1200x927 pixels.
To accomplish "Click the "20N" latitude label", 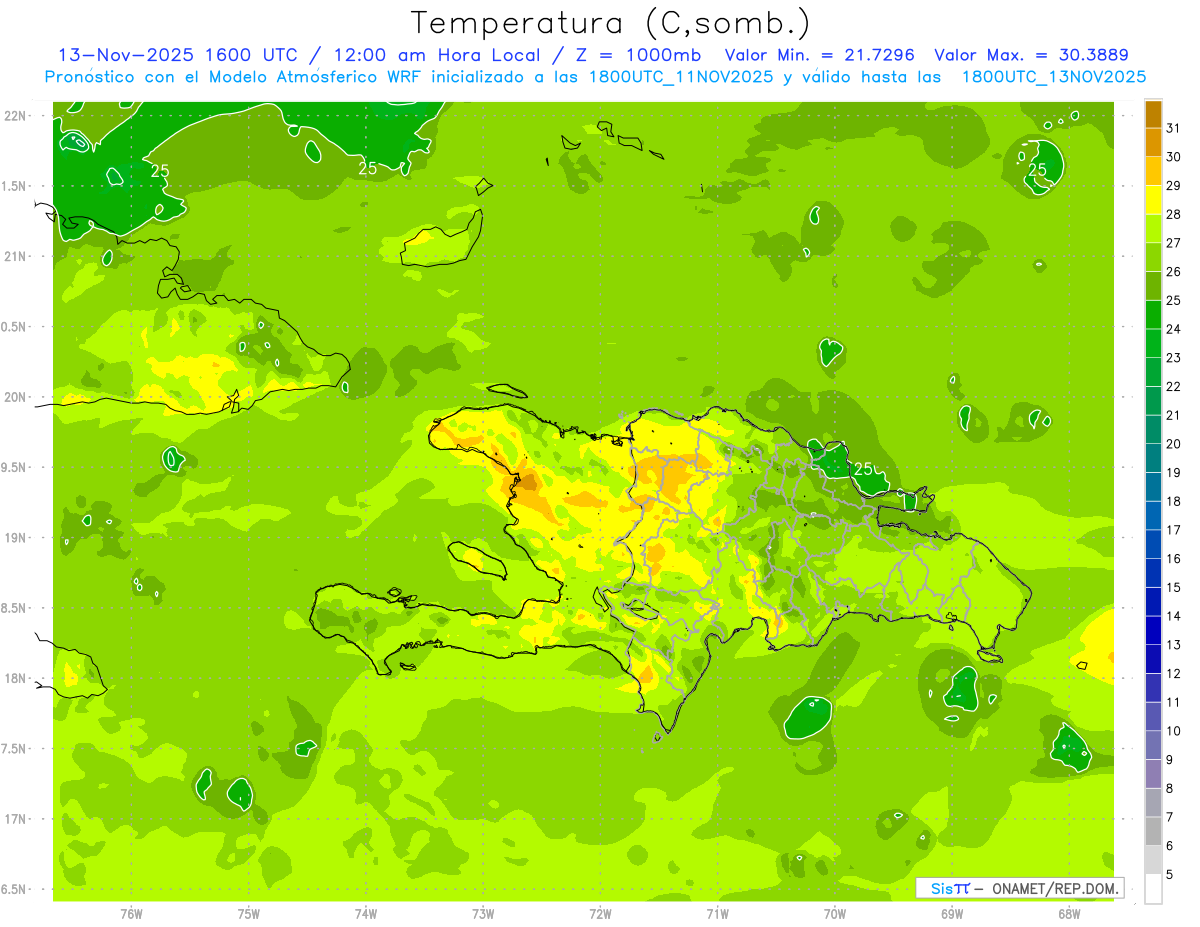I will (14, 397).
